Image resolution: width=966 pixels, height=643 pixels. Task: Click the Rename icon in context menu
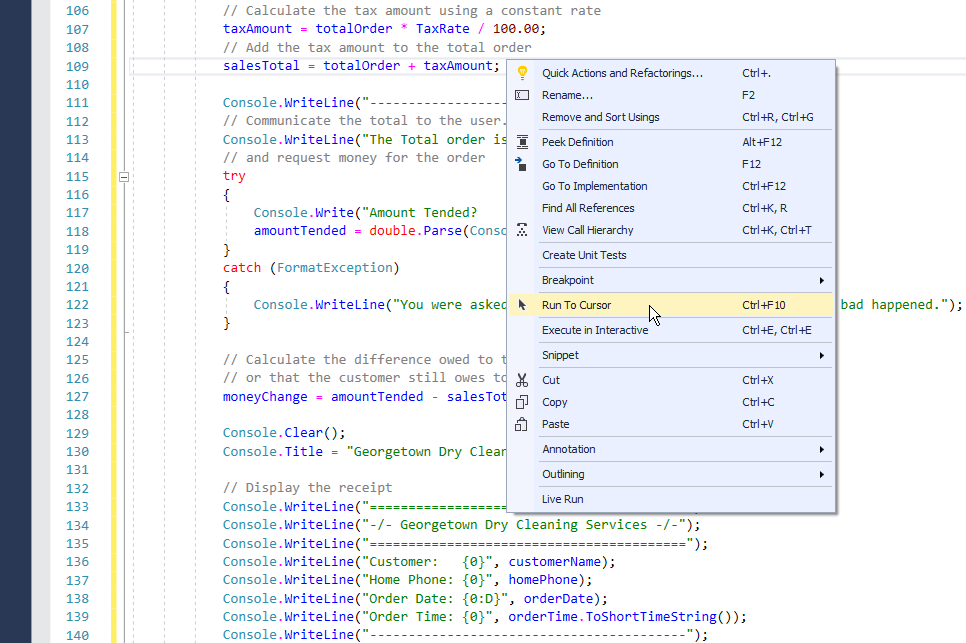point(522,95)
